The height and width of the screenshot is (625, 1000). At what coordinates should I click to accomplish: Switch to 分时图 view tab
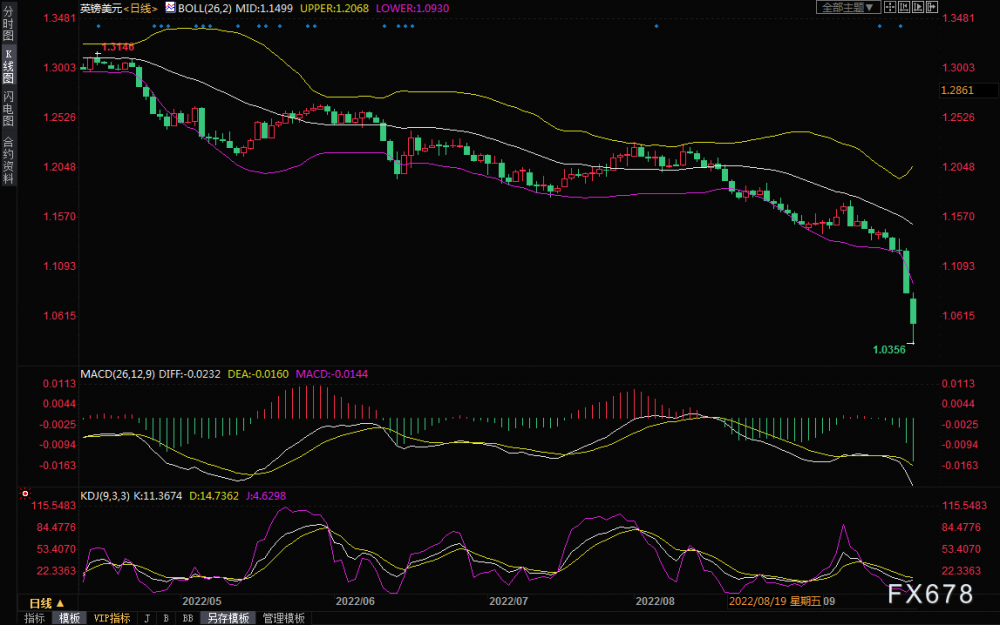(x=8, y=24)
